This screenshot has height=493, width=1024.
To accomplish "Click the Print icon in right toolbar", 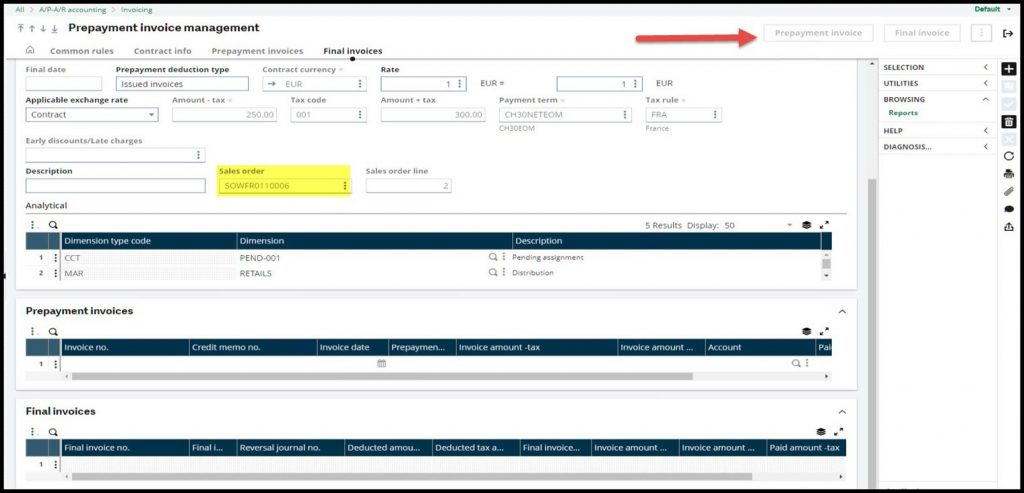I will click(1008, 174).
